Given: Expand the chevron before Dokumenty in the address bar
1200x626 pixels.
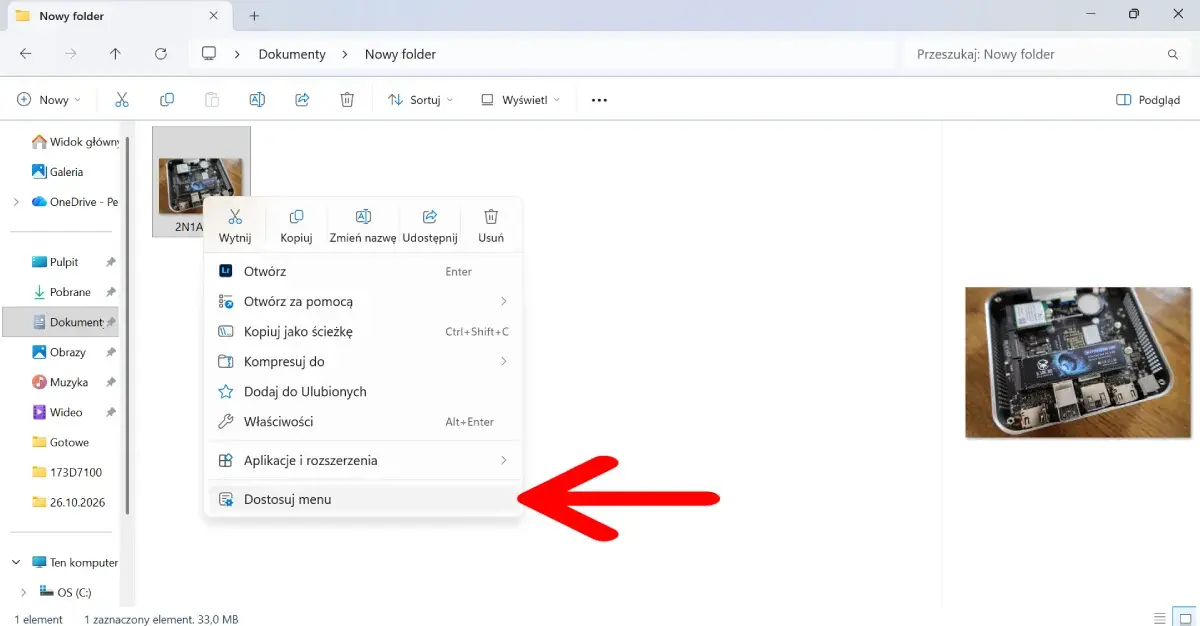Looking at the screenshot, I should 238,54.
